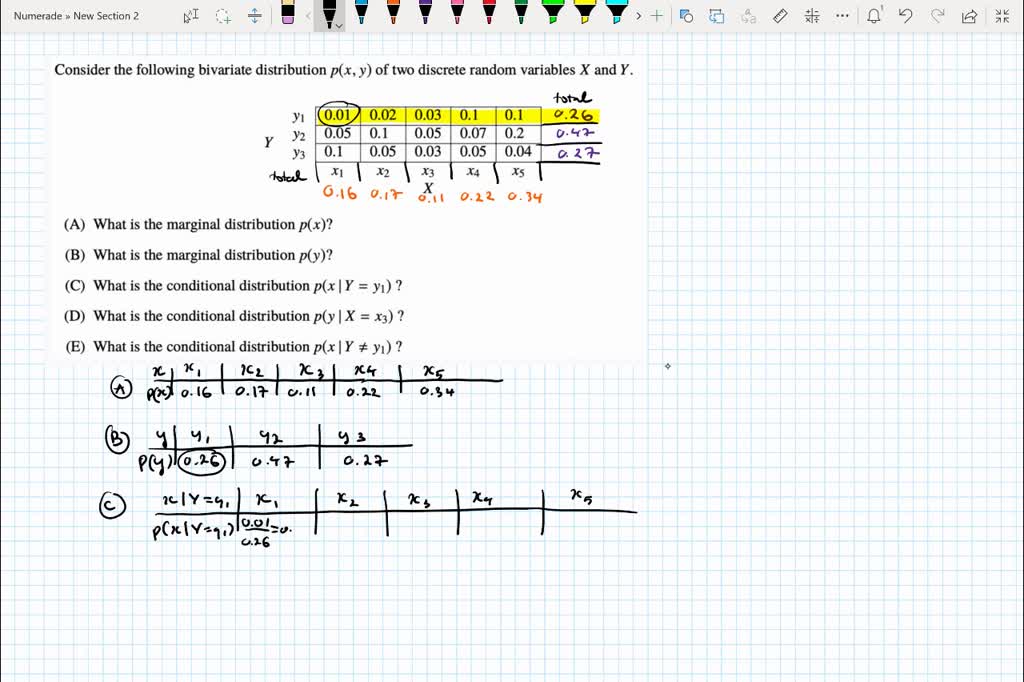This screenshot has width=1024, height=682.
Task: Open the Ink to Shape tool
Action: click(686, 15)
